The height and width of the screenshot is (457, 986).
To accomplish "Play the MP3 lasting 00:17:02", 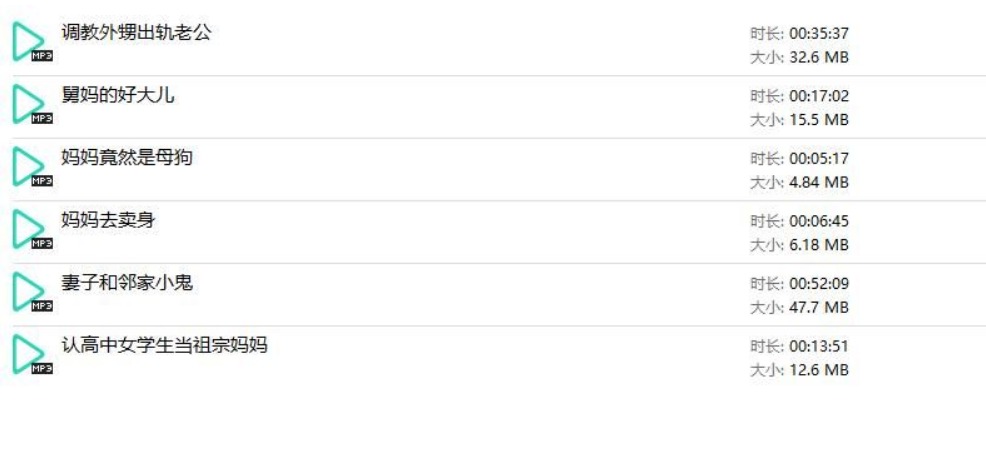I will point(31,104).
